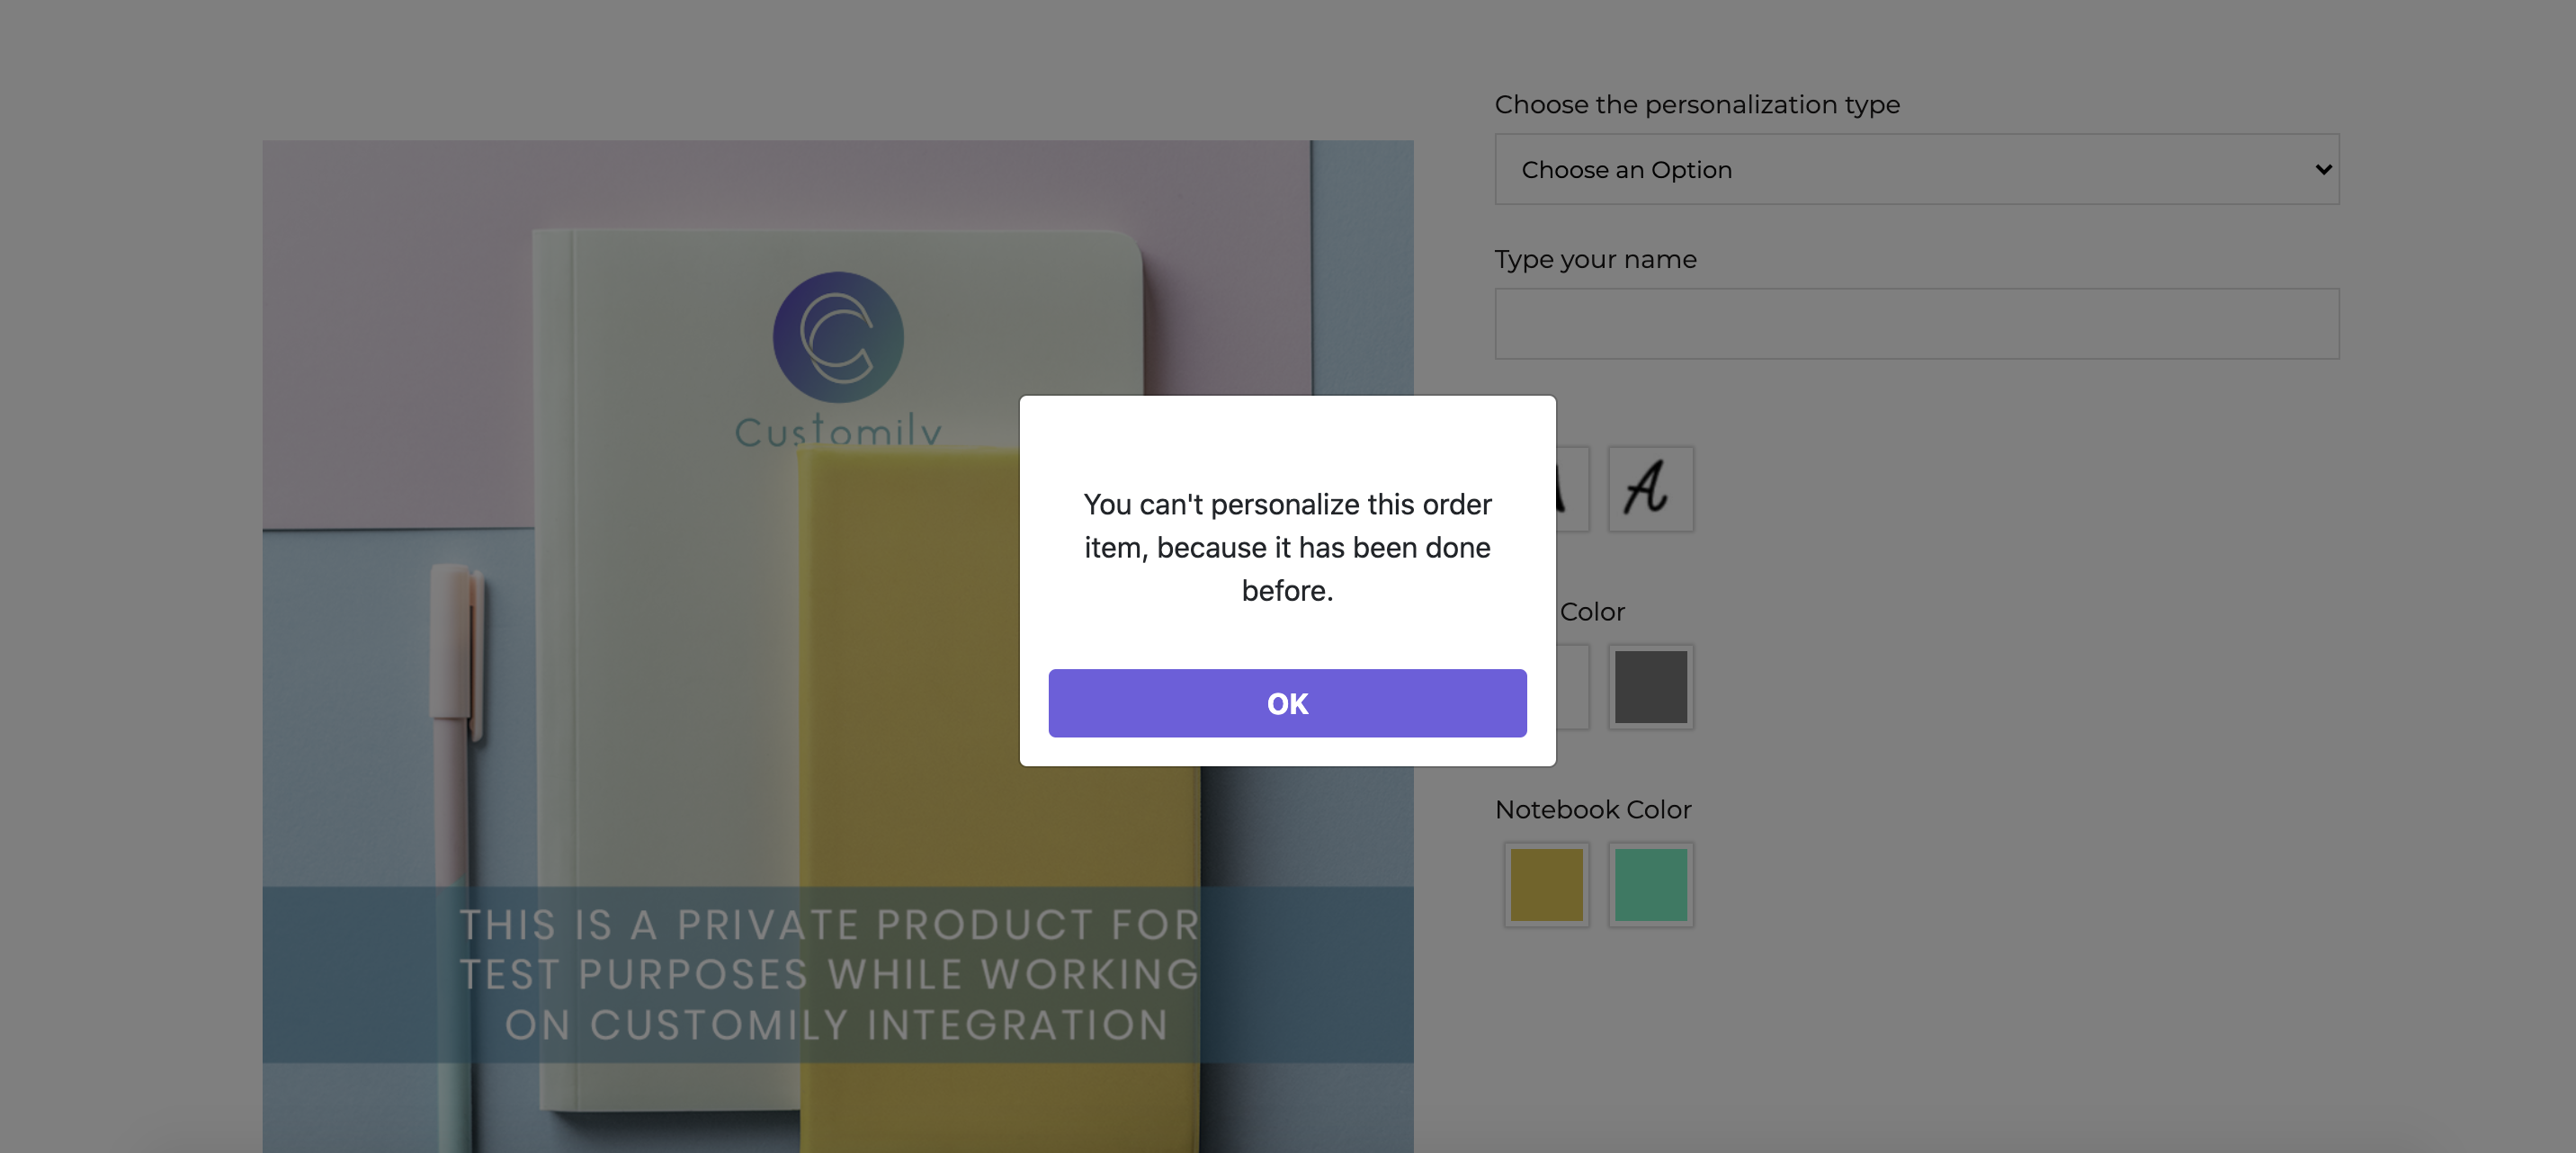The width and height of the screenshot is (2576, 1153).
Task: Click the round Customily logo on the notebook
Action: pyautogui.click(x=838, y=337)
